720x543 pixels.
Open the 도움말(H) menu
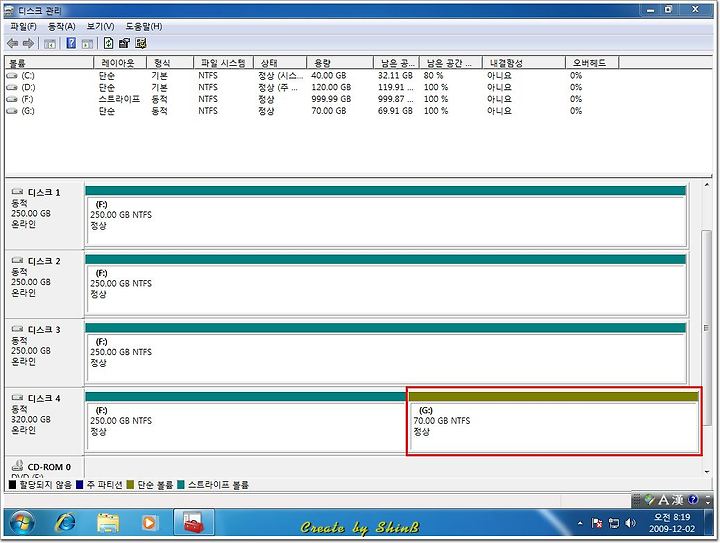(x=144, y=27)
